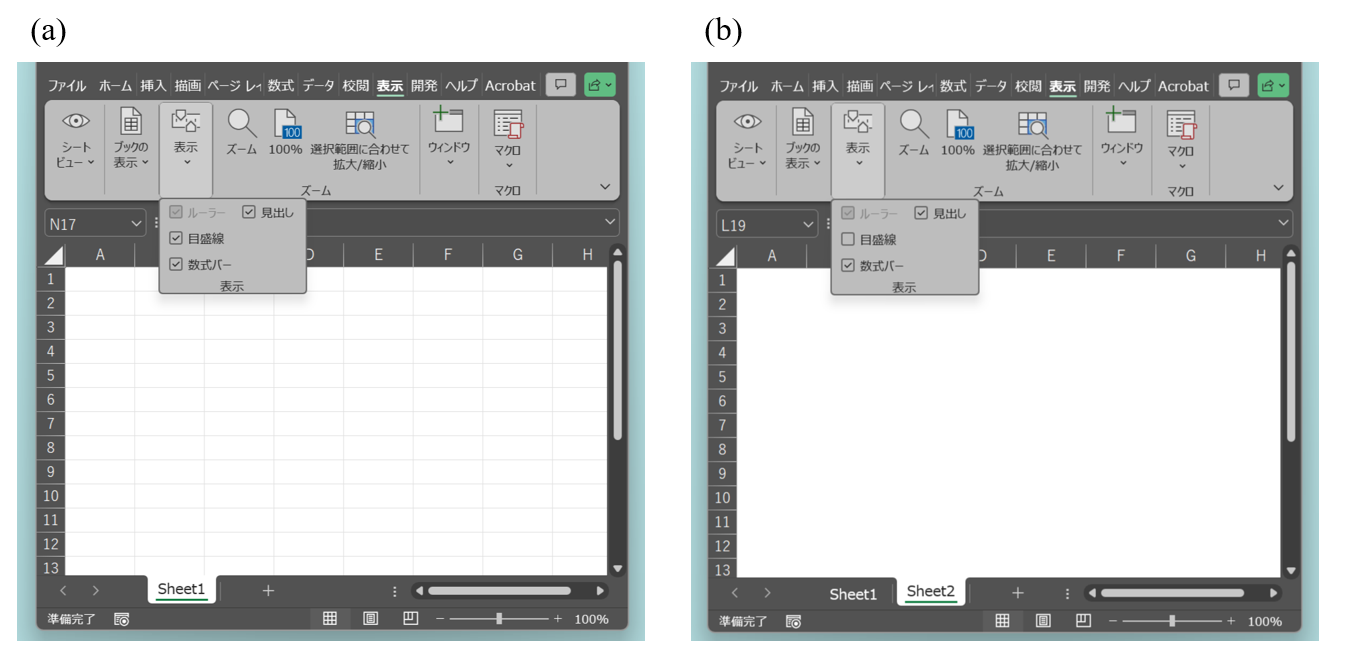Click the zoom slider handle in window (a)
Screen dimensions: 1345x655
tap(499, 619)
